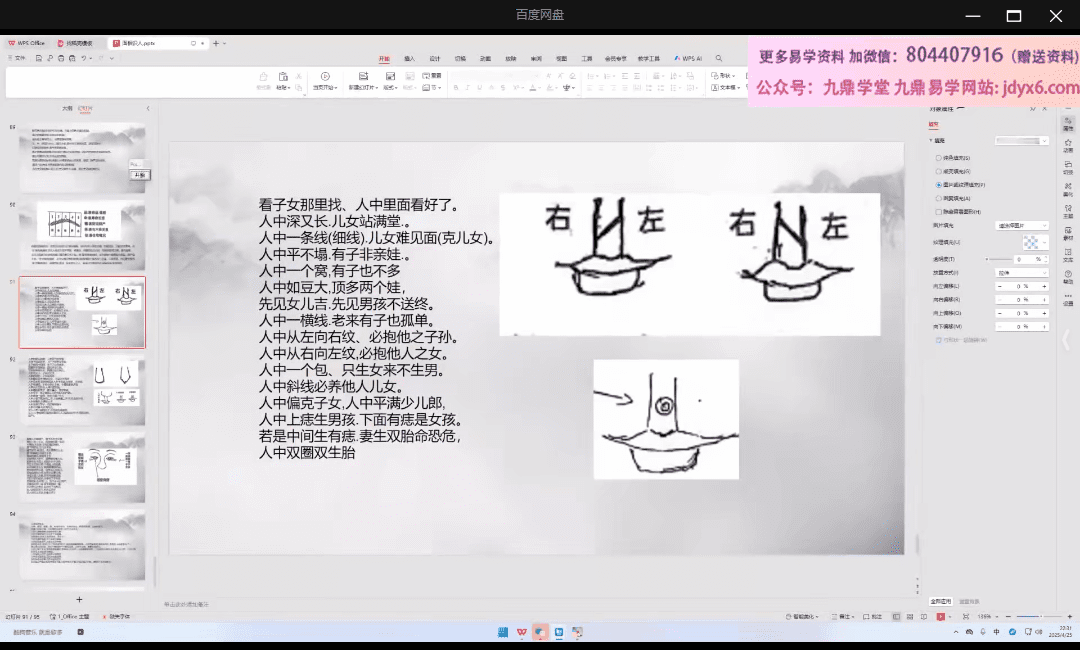
Task: Click the slideshow play-from-current icon in ribbon
Action: coord(325,77)
